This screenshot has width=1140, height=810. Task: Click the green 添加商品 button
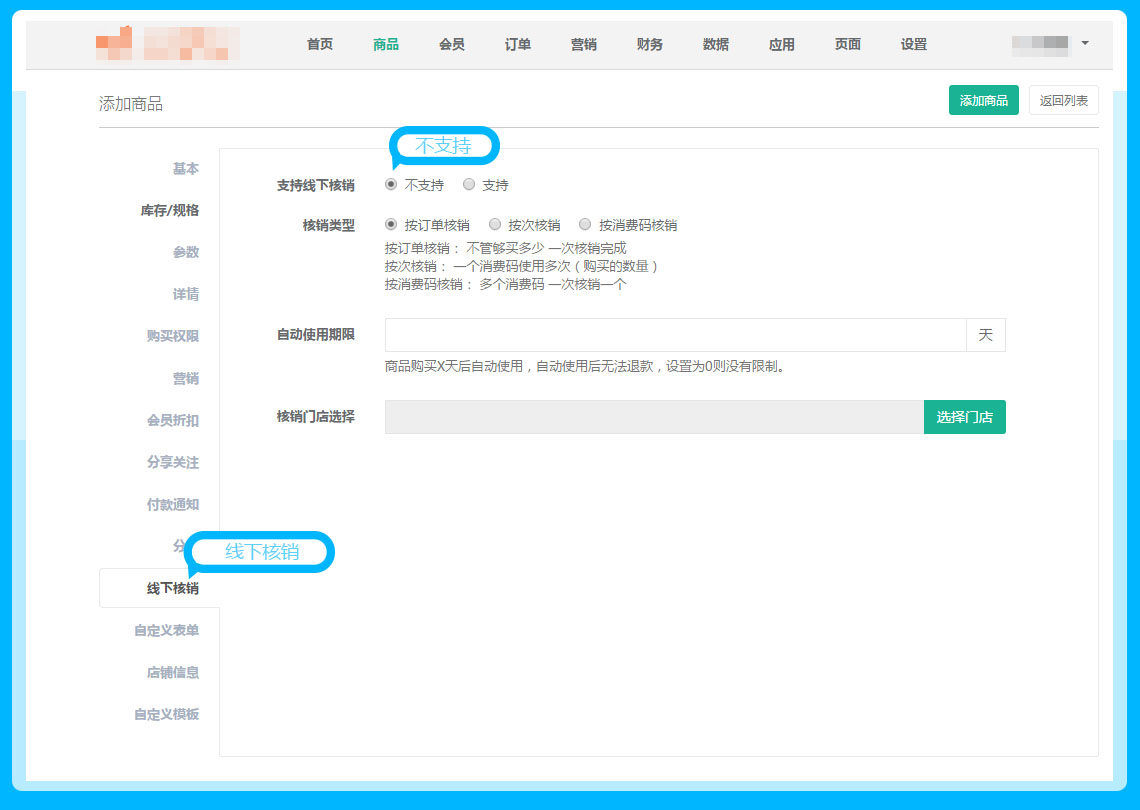(983, 100)
